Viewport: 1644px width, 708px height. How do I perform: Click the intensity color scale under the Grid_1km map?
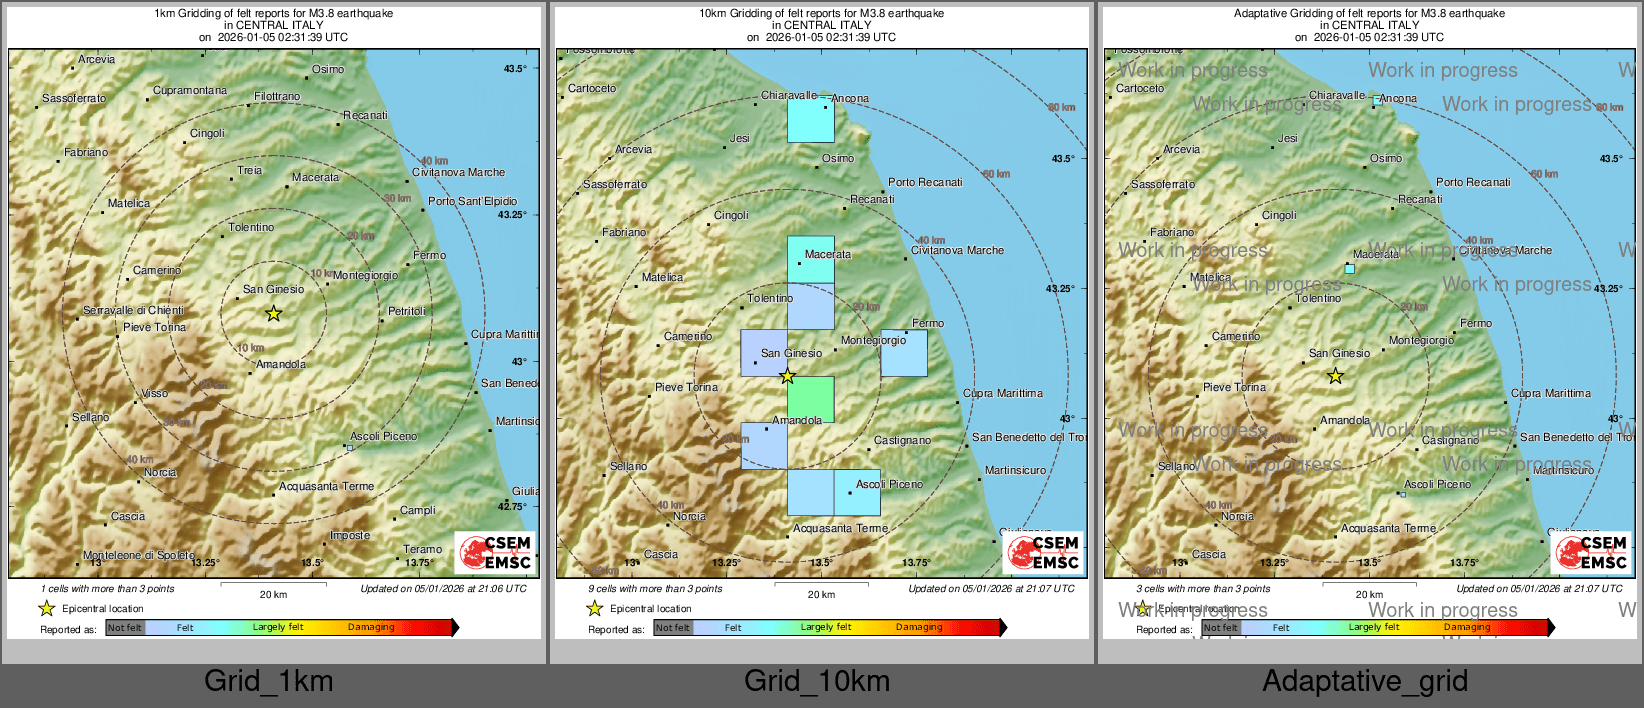coord(282,627)
